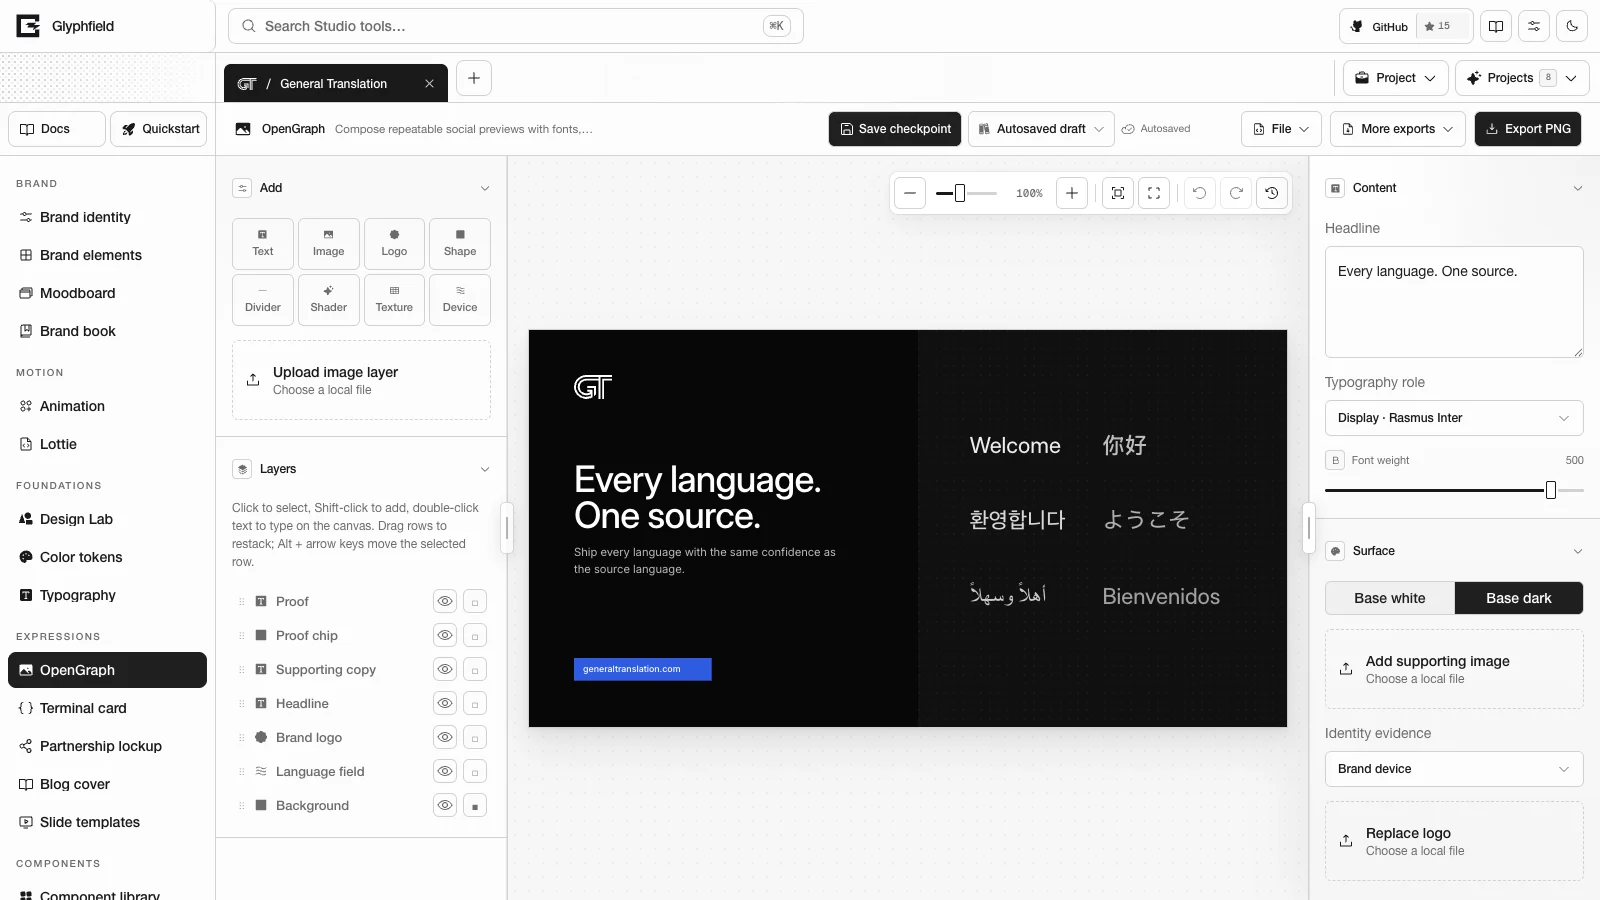Click the zoom level slider
The height and width of the screenshot is (900, 1600).
(966, 193)
